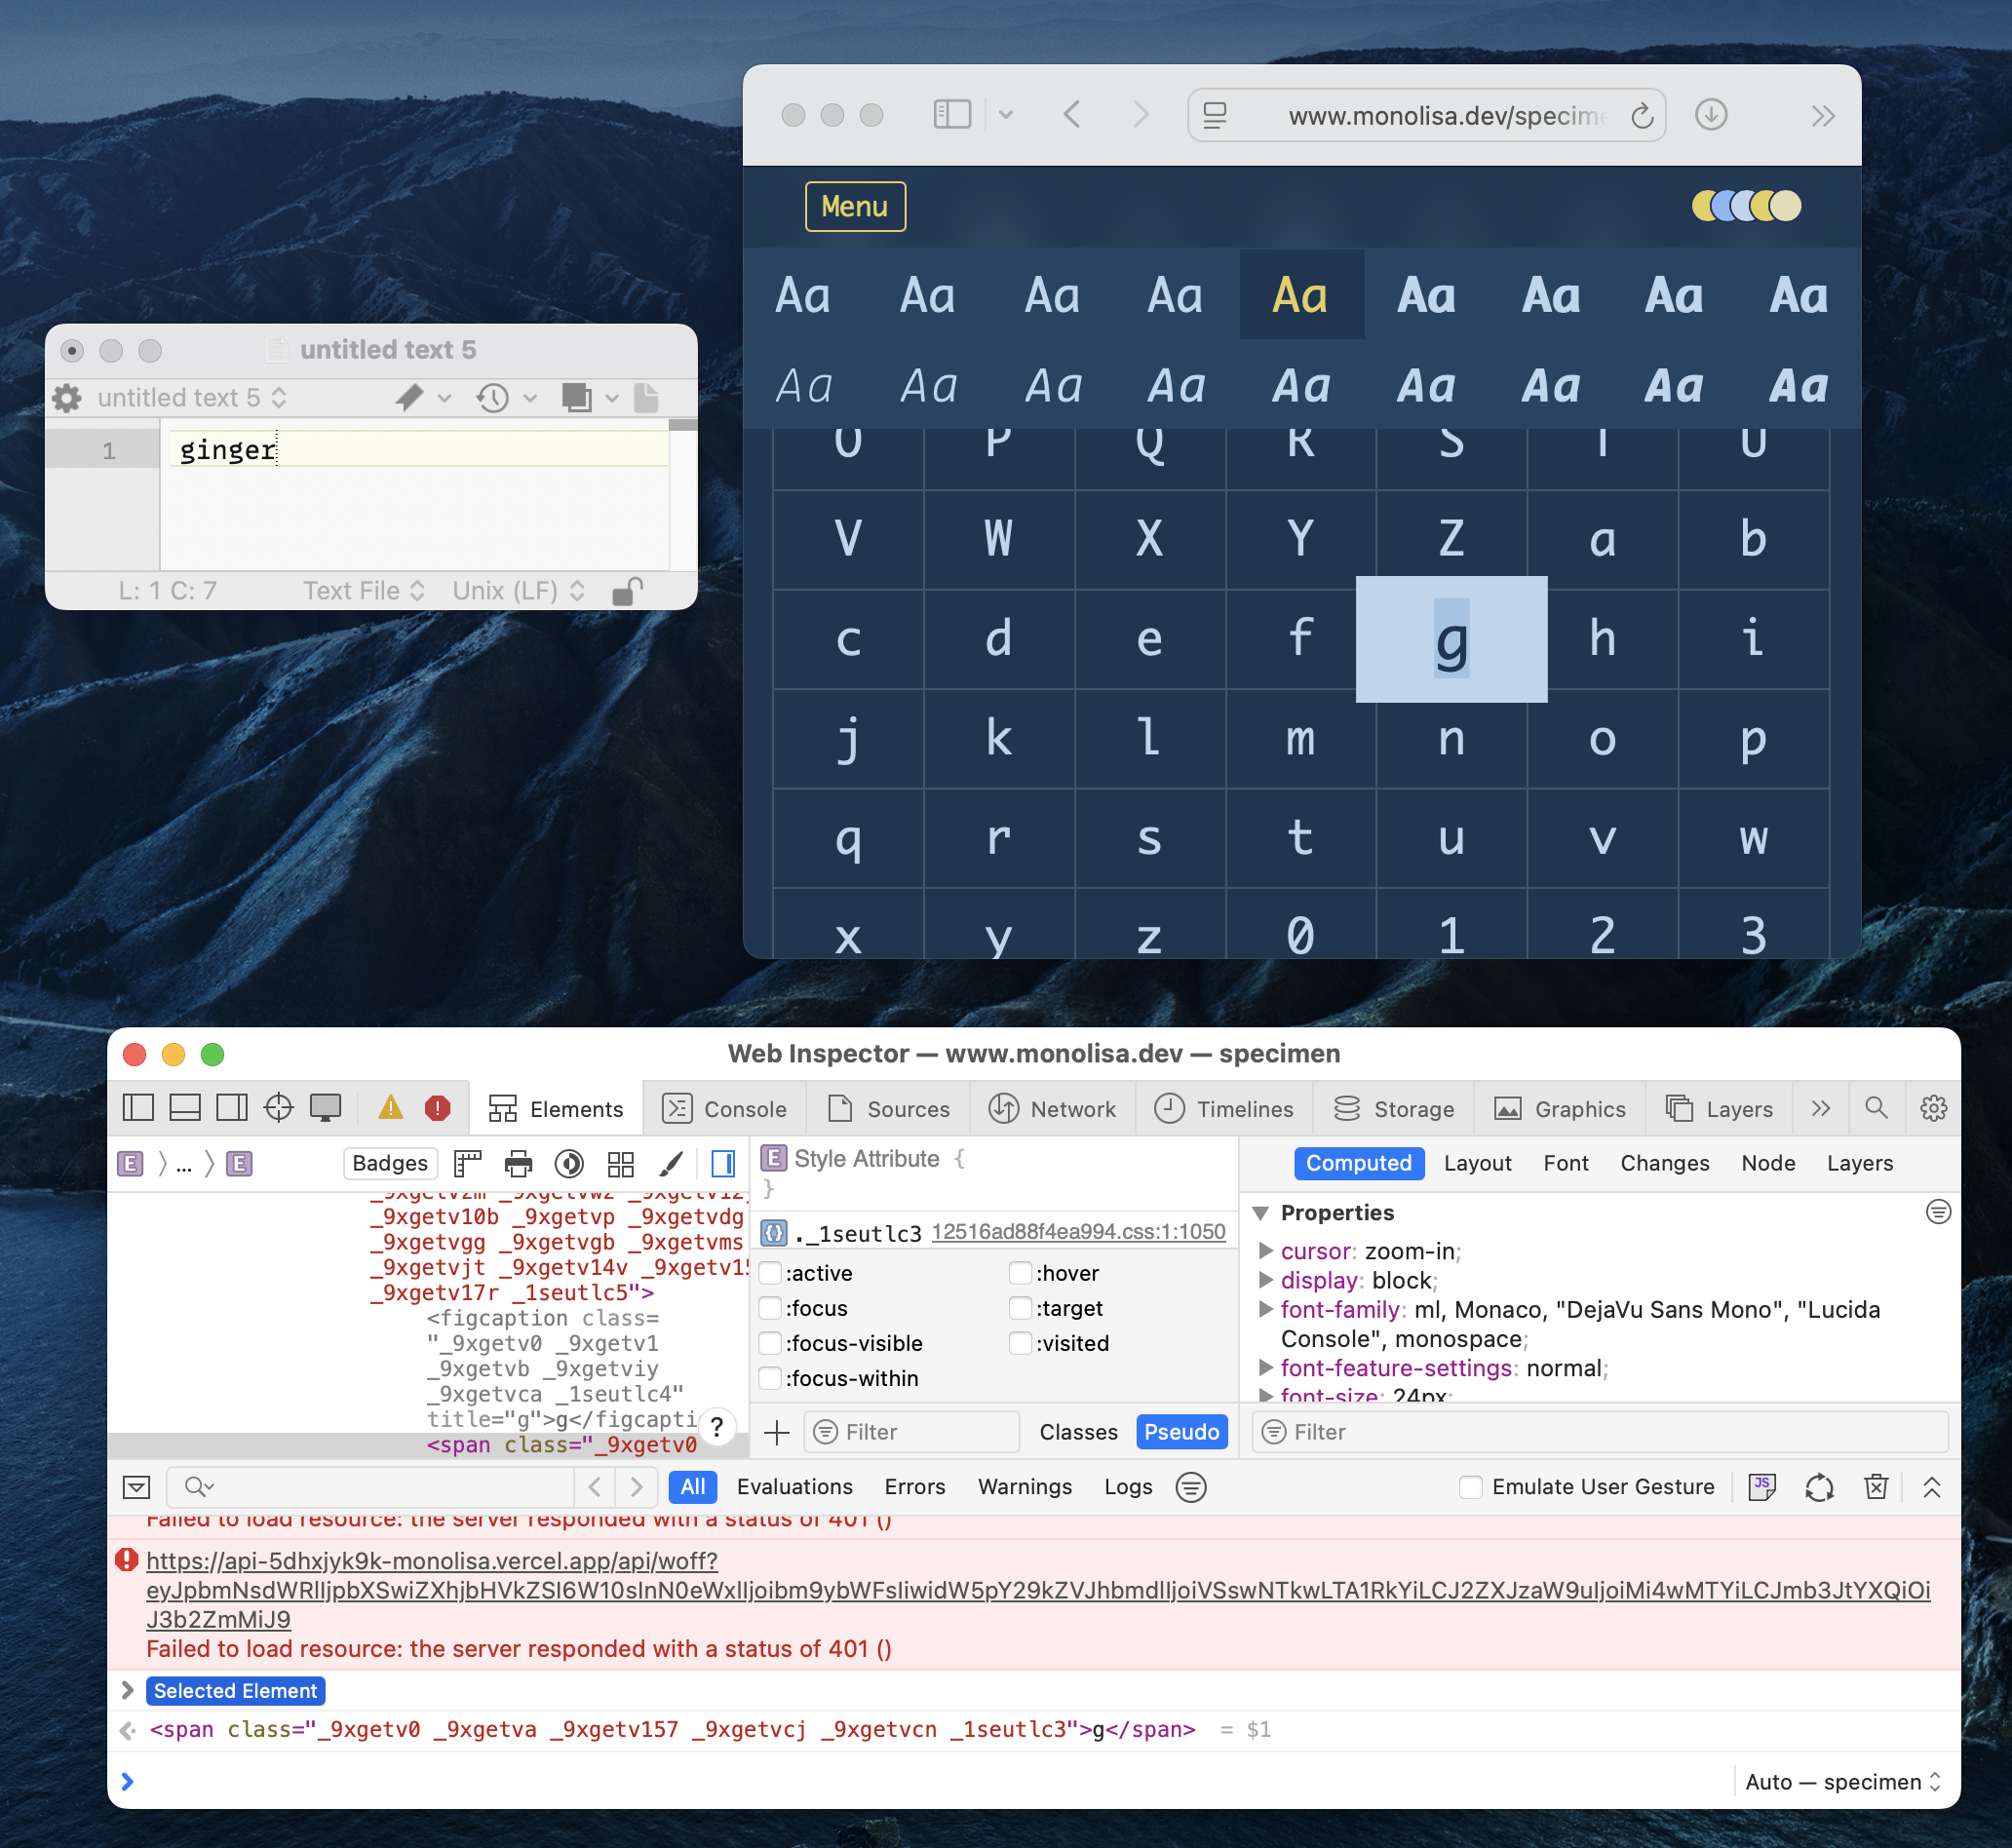Check the :focus-visible pseudo class
The width and height of the screenshot is (2012, 1848).
(770, 1343)
